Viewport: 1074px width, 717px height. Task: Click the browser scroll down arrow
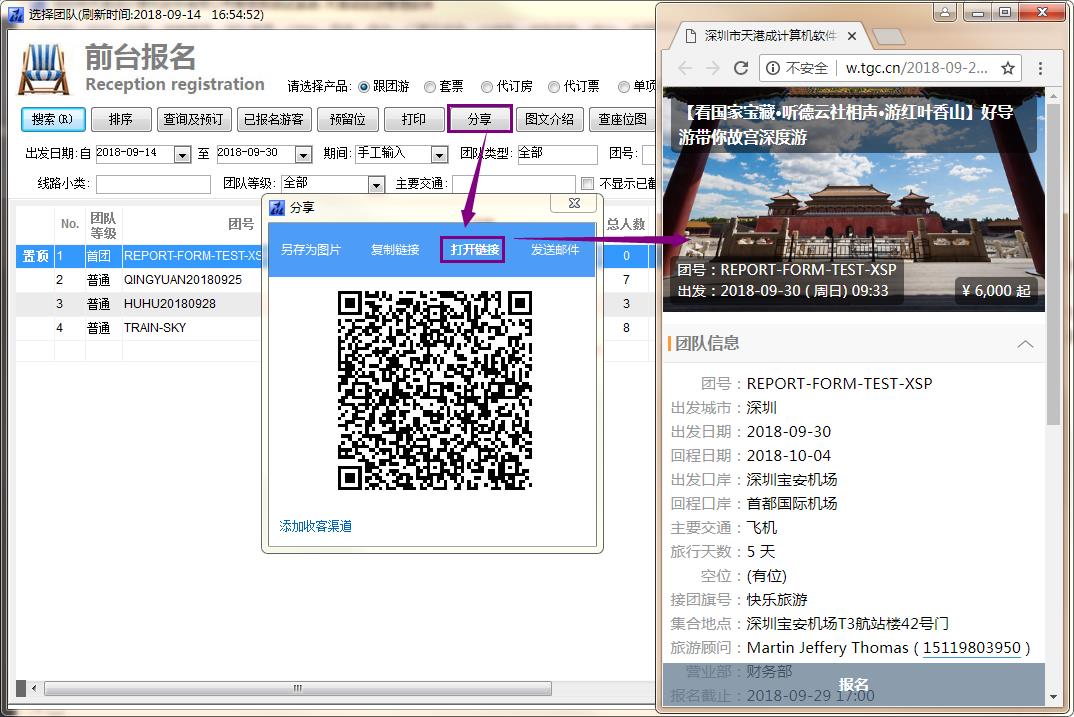(1053, 697)
